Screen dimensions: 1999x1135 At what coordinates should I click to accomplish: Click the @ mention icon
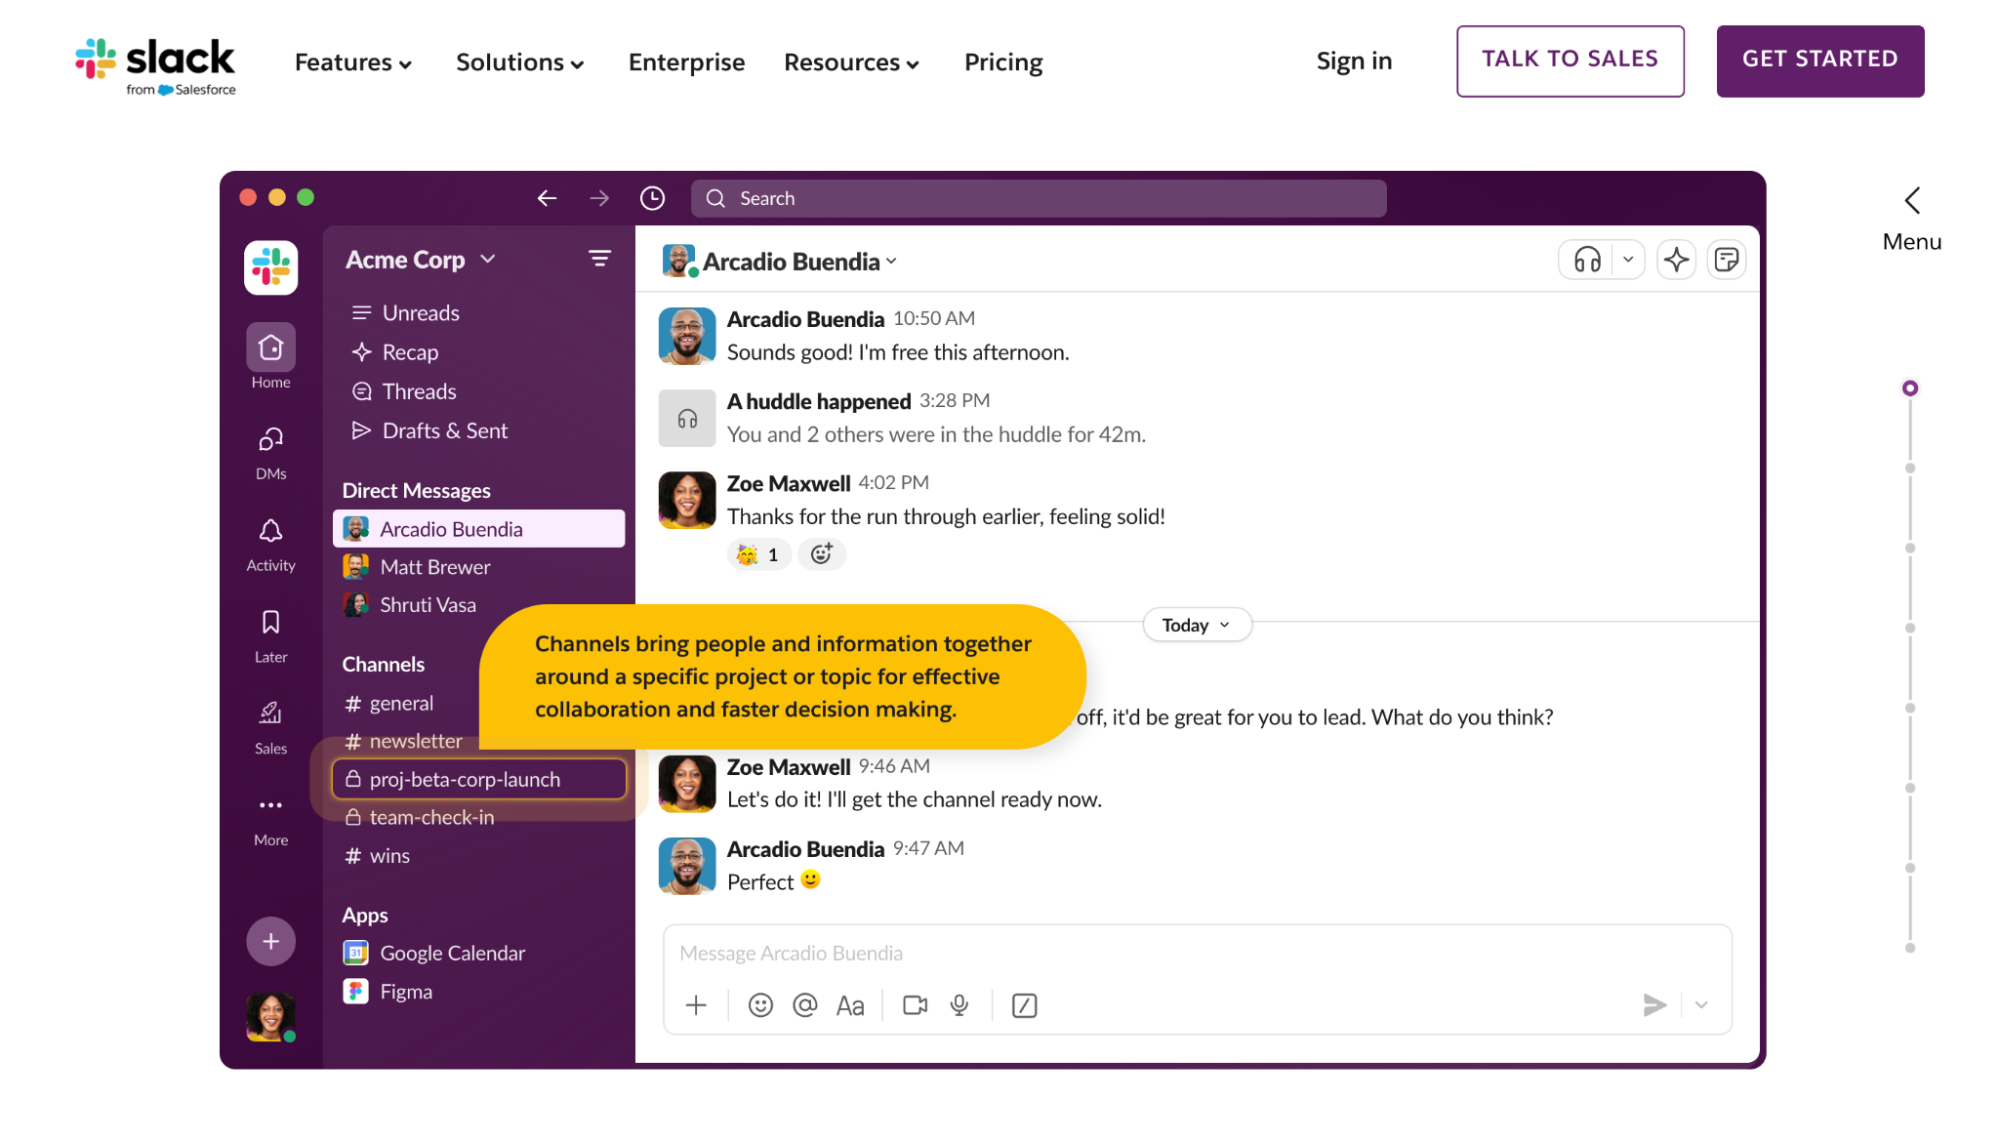(805, 1005)
